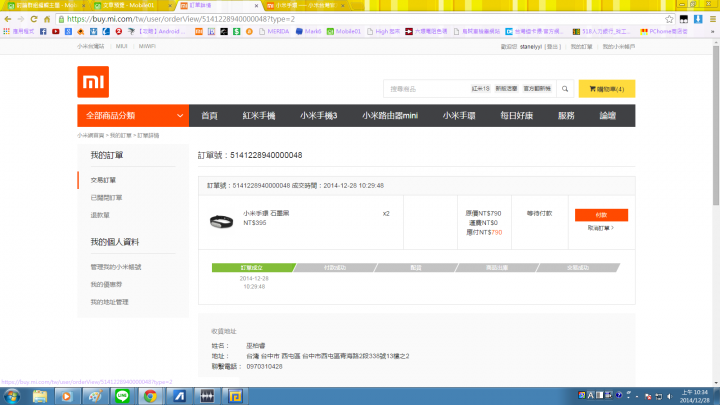Select 退款單 in the sidebar

point(100,215)
